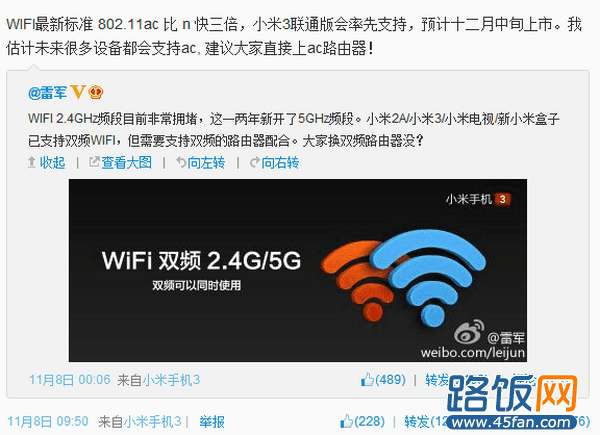
Task: Click the crown membership icon
Action: (96, 93)
